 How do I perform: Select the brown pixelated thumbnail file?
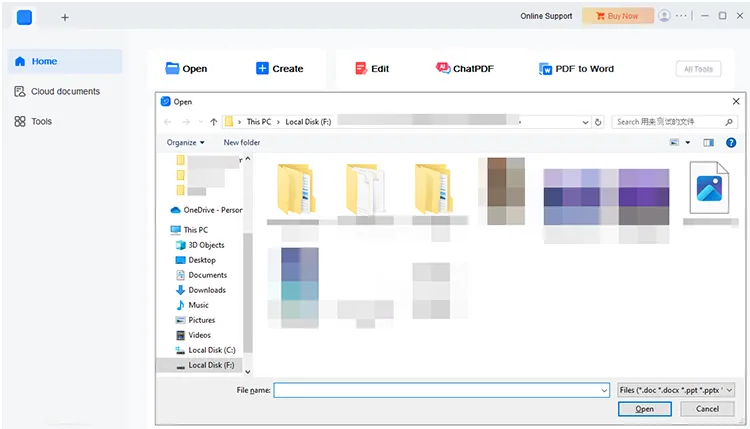(x=501, y=191)
